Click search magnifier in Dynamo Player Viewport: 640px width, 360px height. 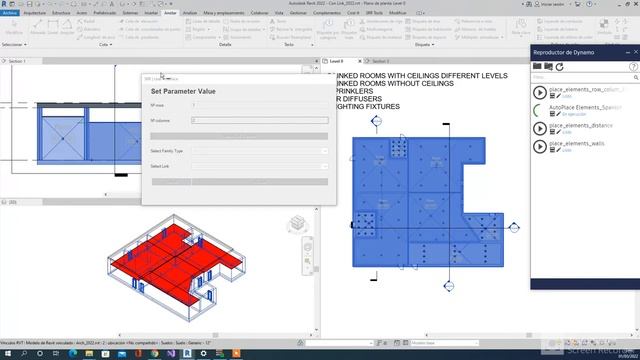[636, 77]
